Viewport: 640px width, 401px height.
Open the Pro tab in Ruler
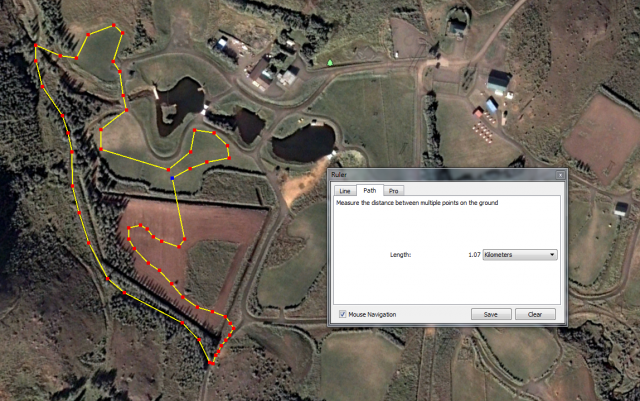393,191
